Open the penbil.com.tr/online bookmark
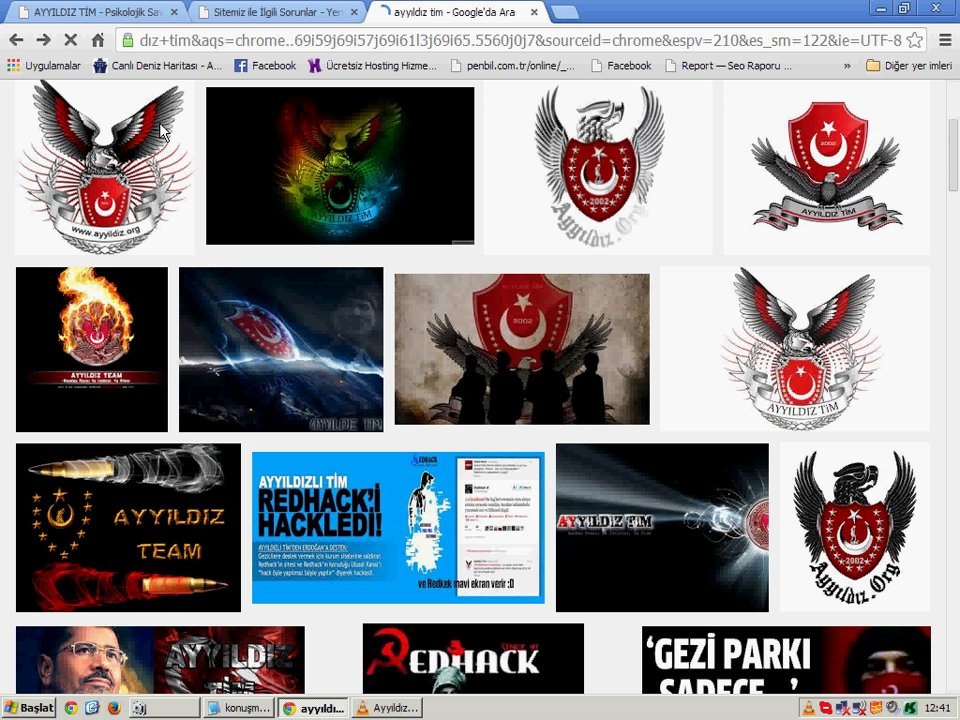 [513, 66]
